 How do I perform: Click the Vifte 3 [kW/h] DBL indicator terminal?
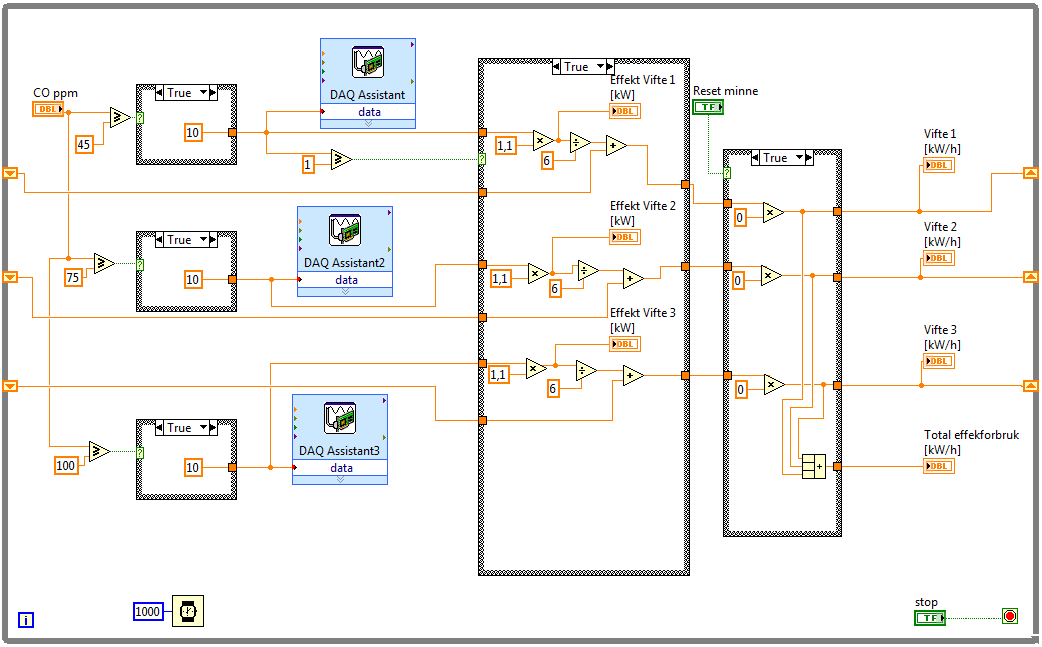tap(939, 361)
